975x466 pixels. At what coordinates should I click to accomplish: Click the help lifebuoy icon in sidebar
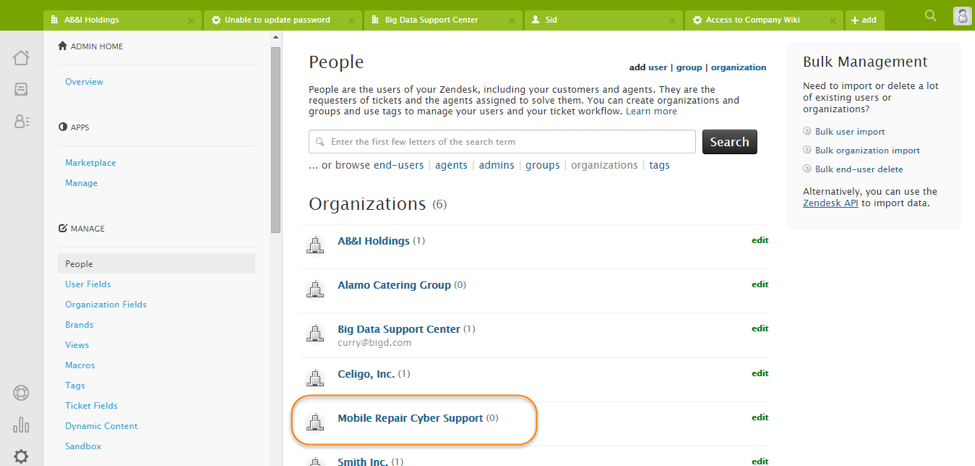(21, 393)
